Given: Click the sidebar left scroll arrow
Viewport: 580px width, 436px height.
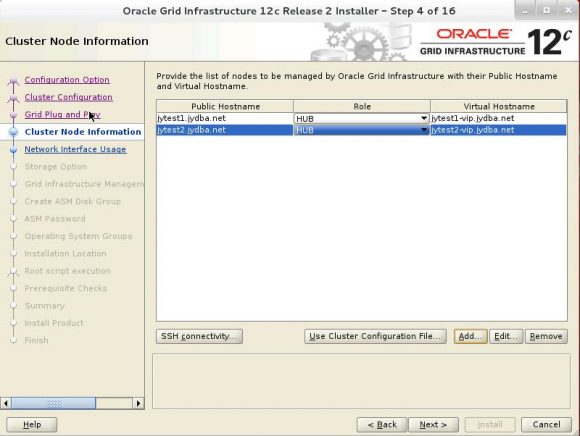Looking at the screenshot, I should click(6, 403).
